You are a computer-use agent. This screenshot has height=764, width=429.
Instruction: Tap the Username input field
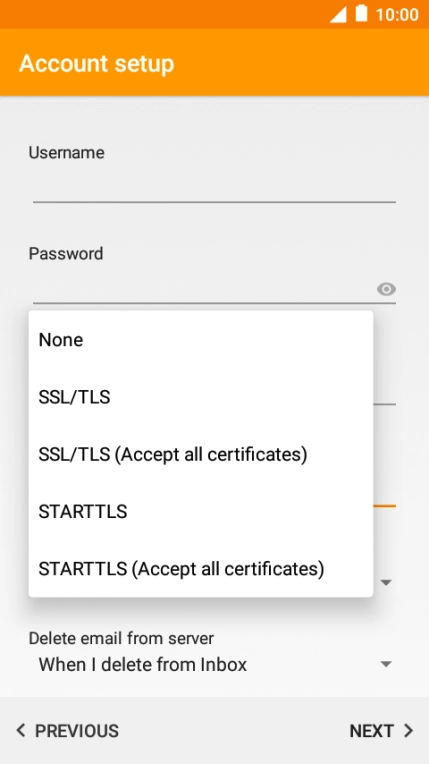[214, 186]
